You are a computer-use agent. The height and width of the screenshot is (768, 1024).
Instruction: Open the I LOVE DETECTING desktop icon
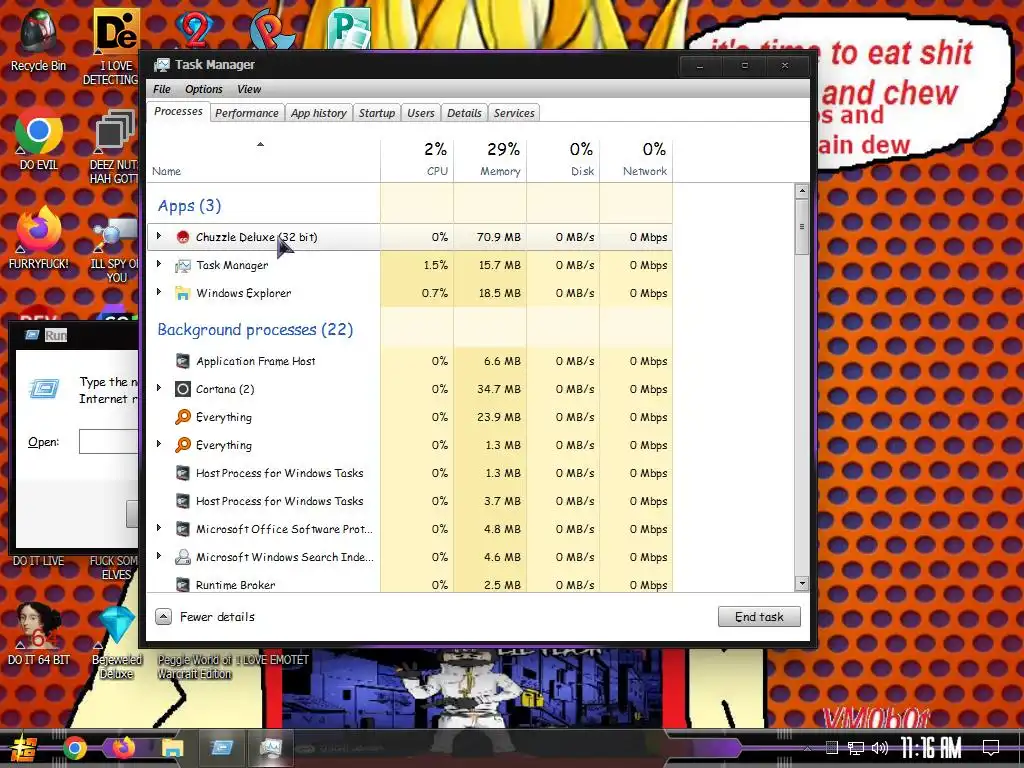click(x=115, y=47)
